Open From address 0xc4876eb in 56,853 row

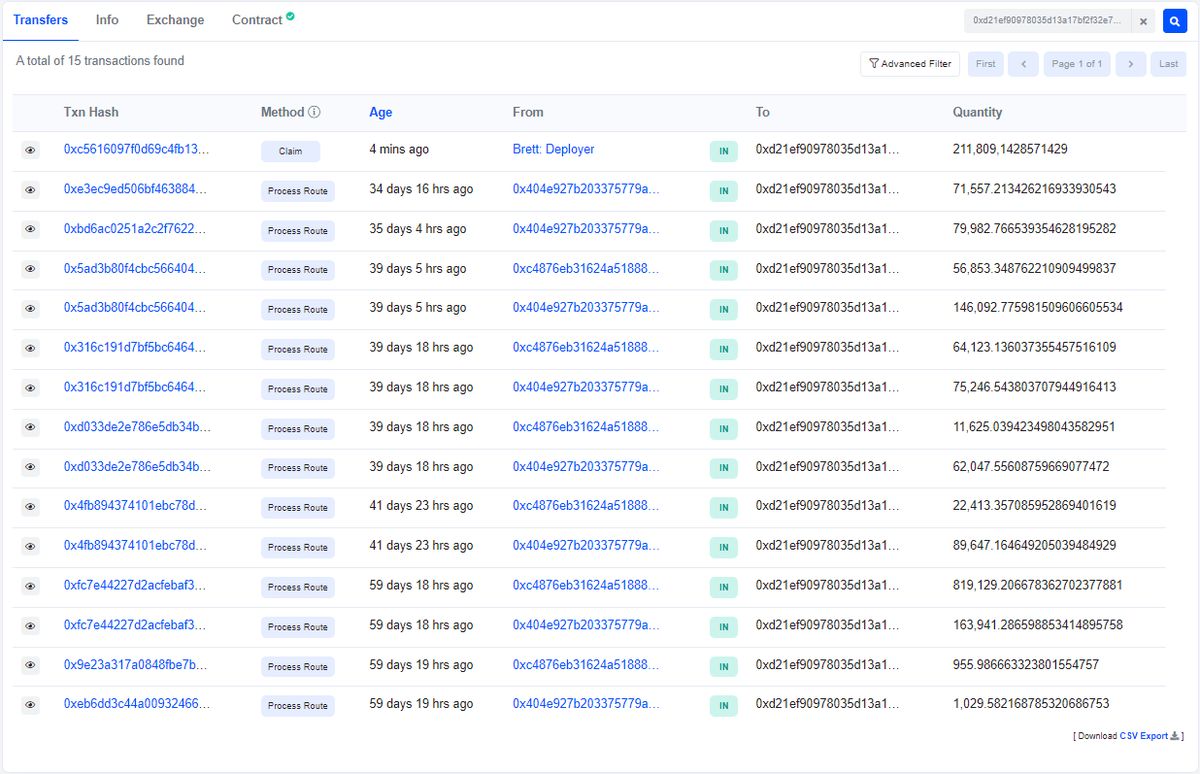coord(586,268)
